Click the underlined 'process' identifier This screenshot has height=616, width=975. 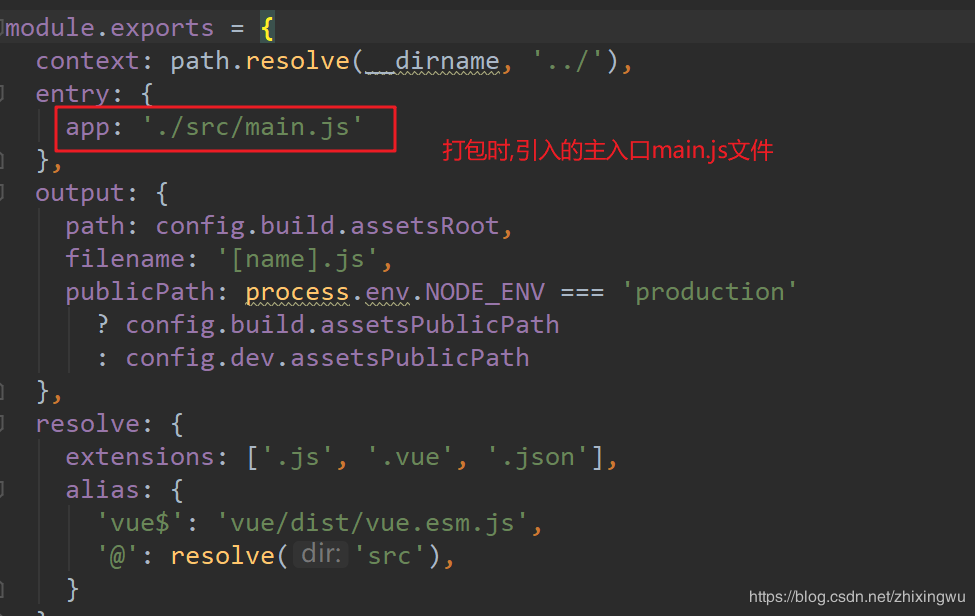click(297, 292)
